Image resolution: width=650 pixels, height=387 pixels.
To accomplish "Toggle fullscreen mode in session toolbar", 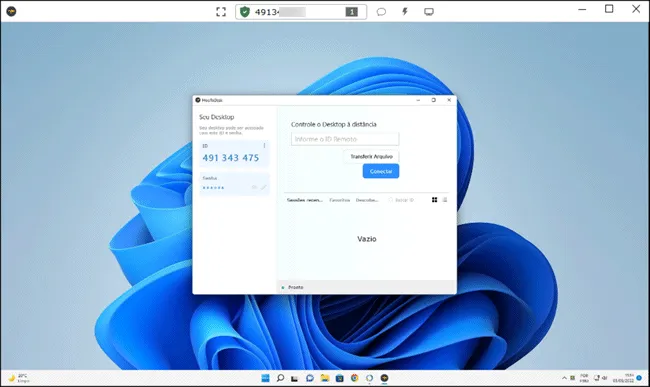I will point(221,12).
